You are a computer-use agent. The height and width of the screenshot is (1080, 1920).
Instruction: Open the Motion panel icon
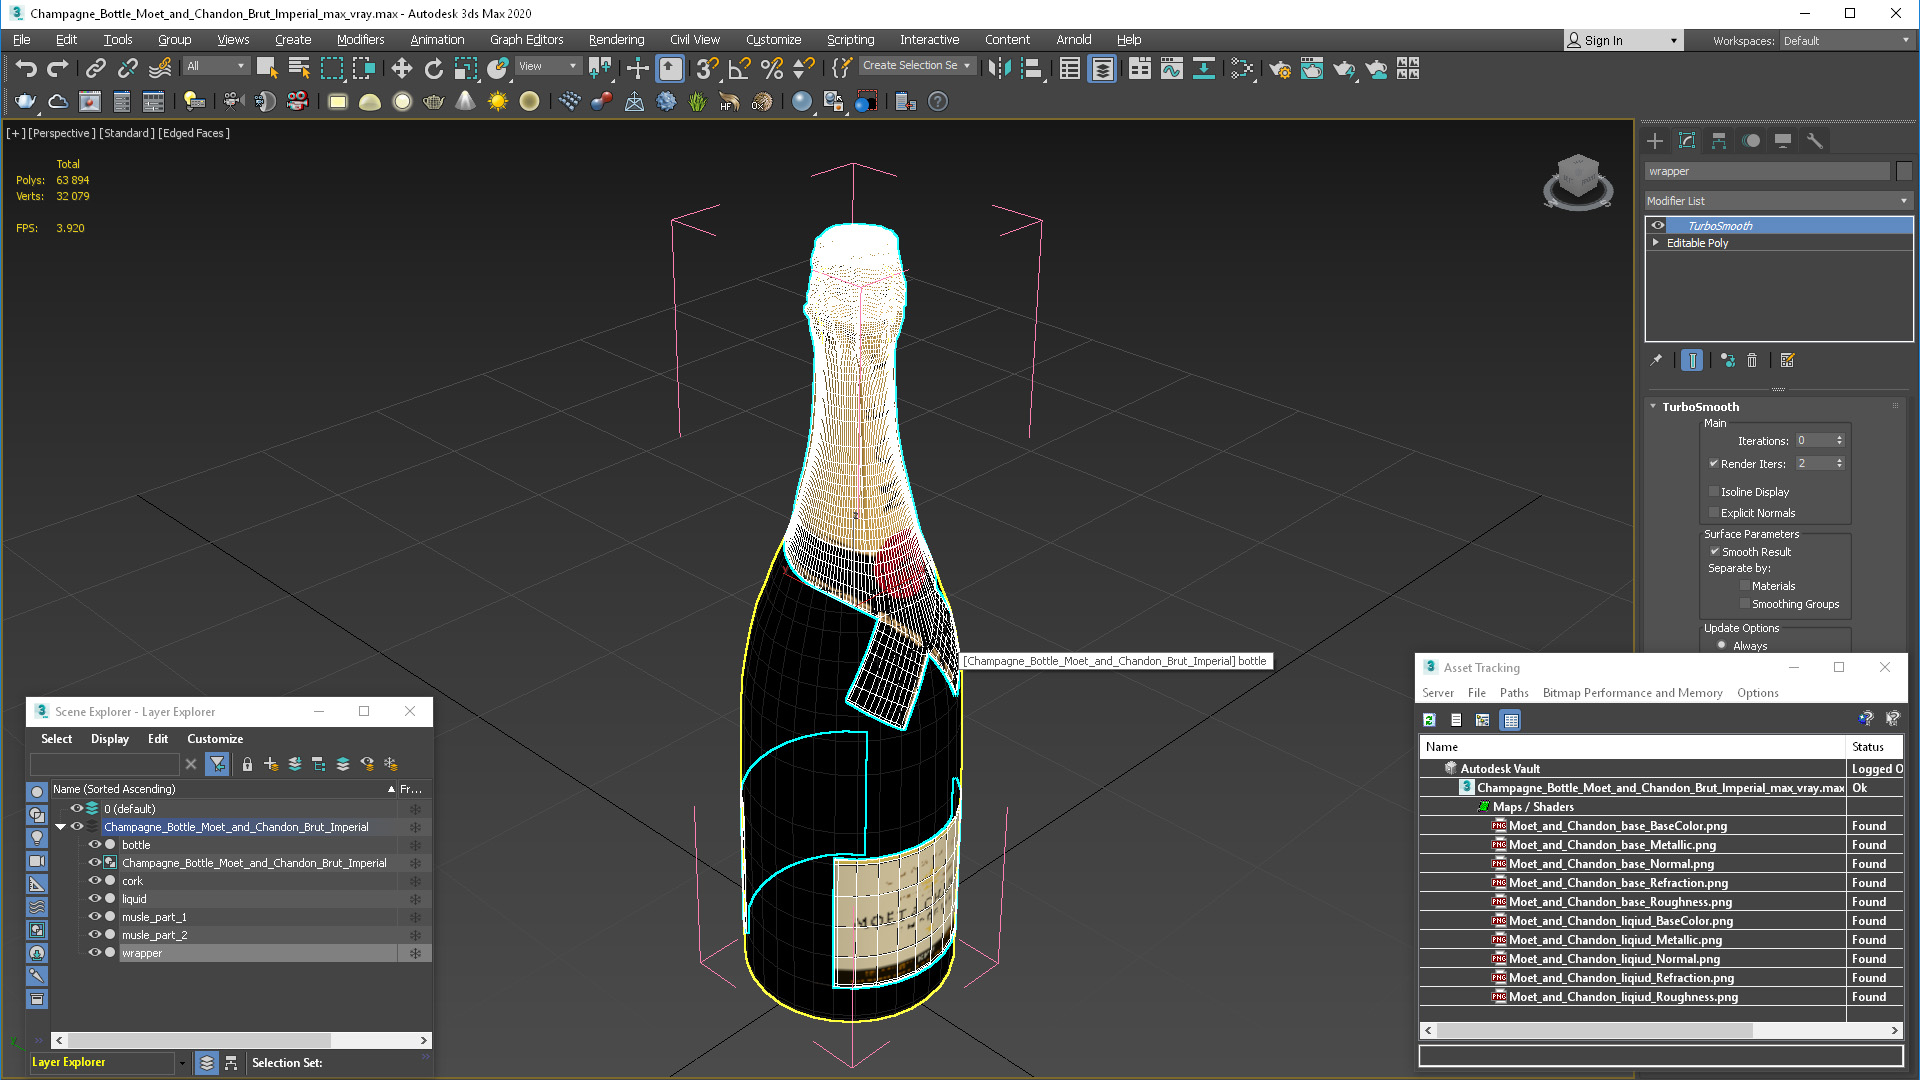1751,141
